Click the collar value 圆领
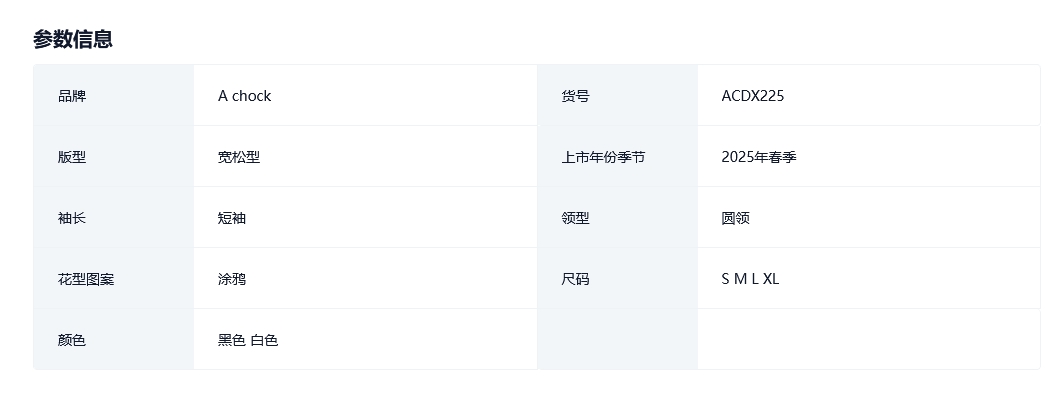Viewport: 1049px width, 396px height. [x=735, y=218]
